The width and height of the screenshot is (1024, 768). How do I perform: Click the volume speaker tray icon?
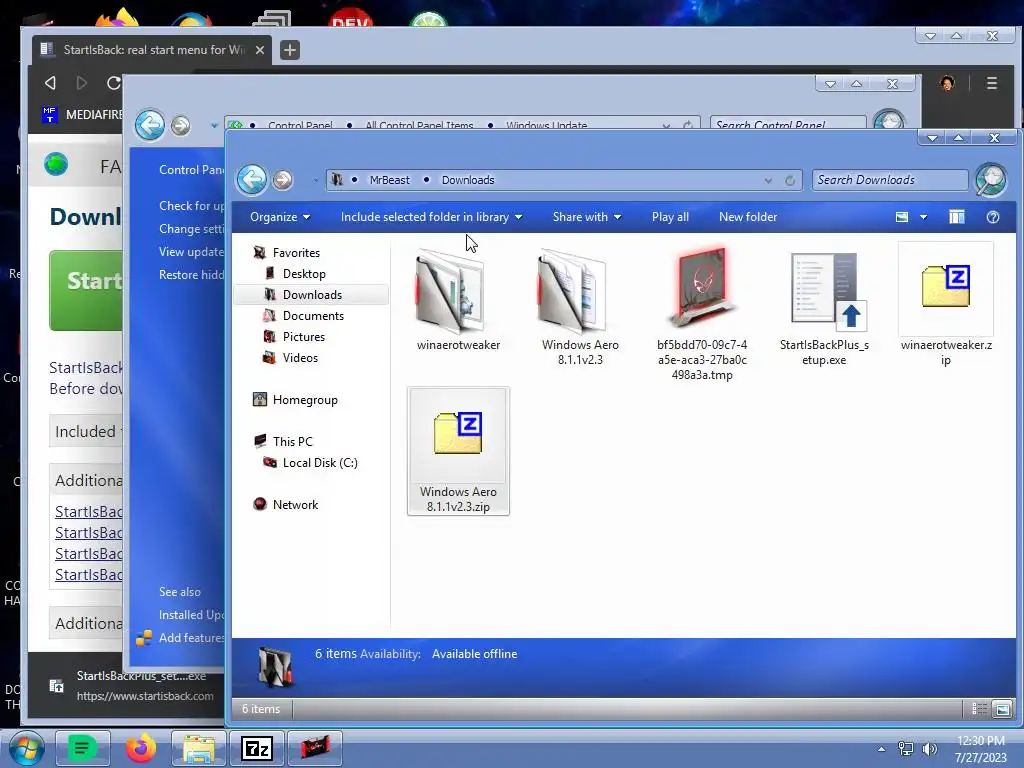point(929,749)
